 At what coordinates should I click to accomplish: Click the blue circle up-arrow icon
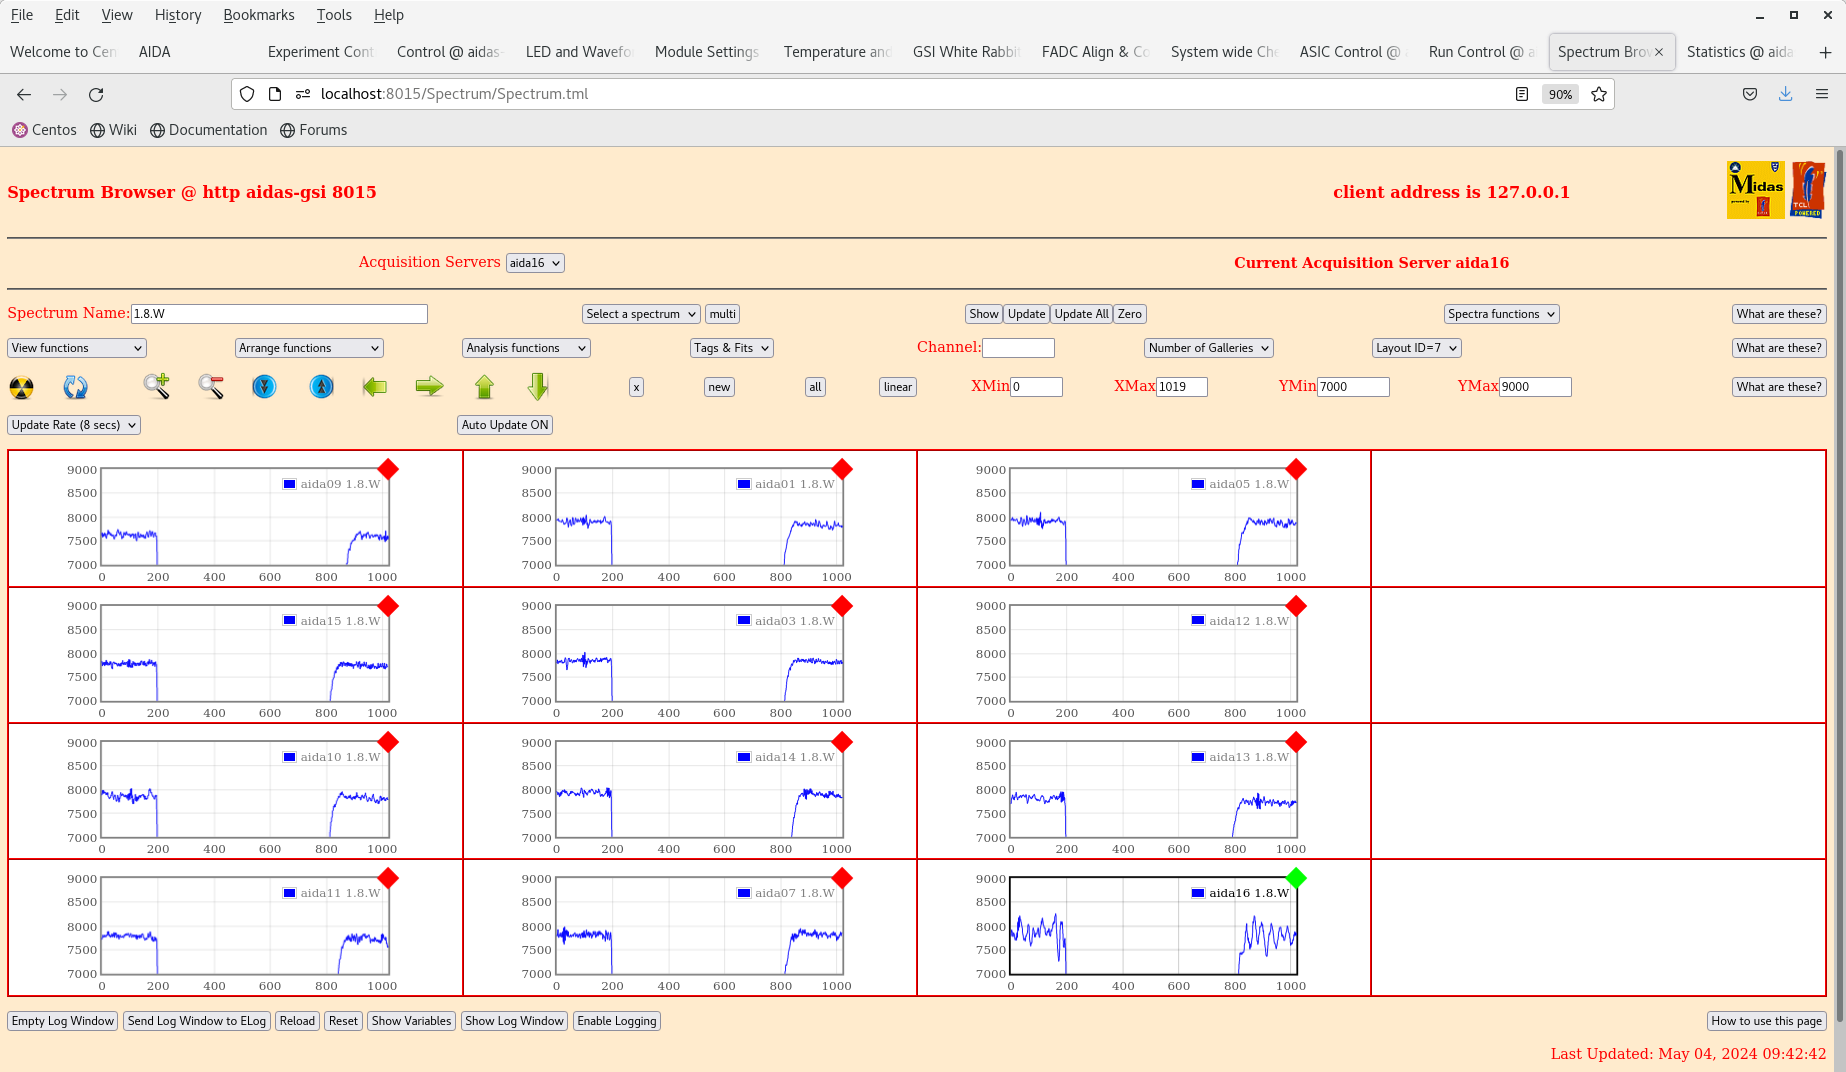point(321,386)
